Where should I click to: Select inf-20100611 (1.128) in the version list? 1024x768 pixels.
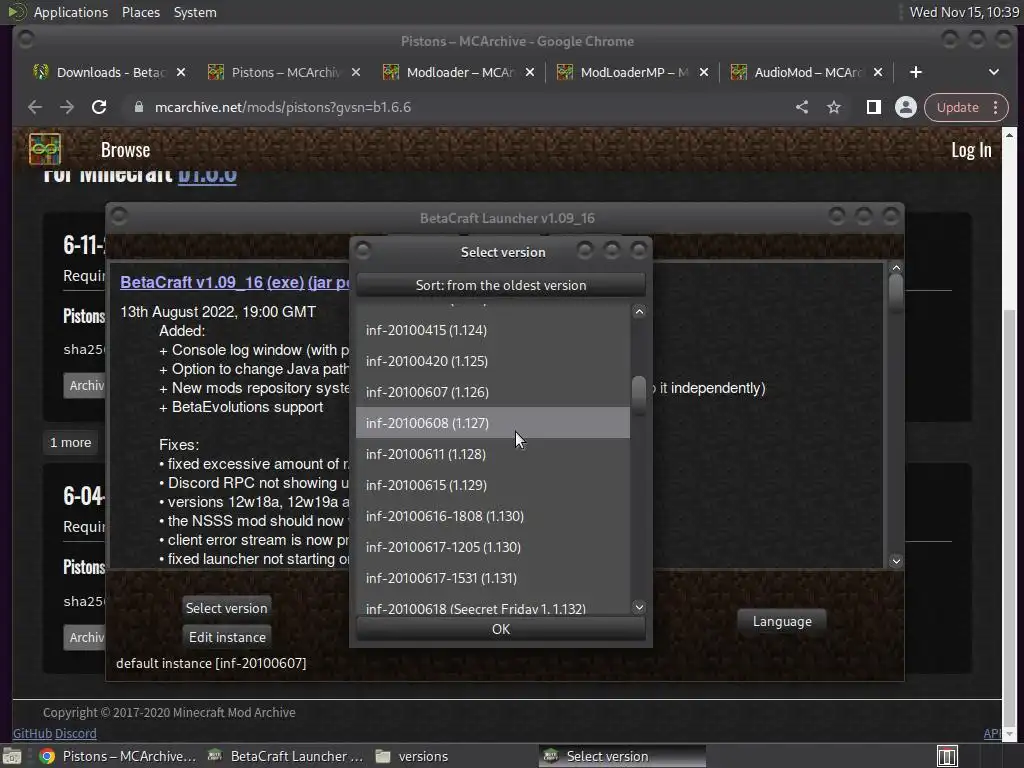pyautogui.click(x=492, y=454)
